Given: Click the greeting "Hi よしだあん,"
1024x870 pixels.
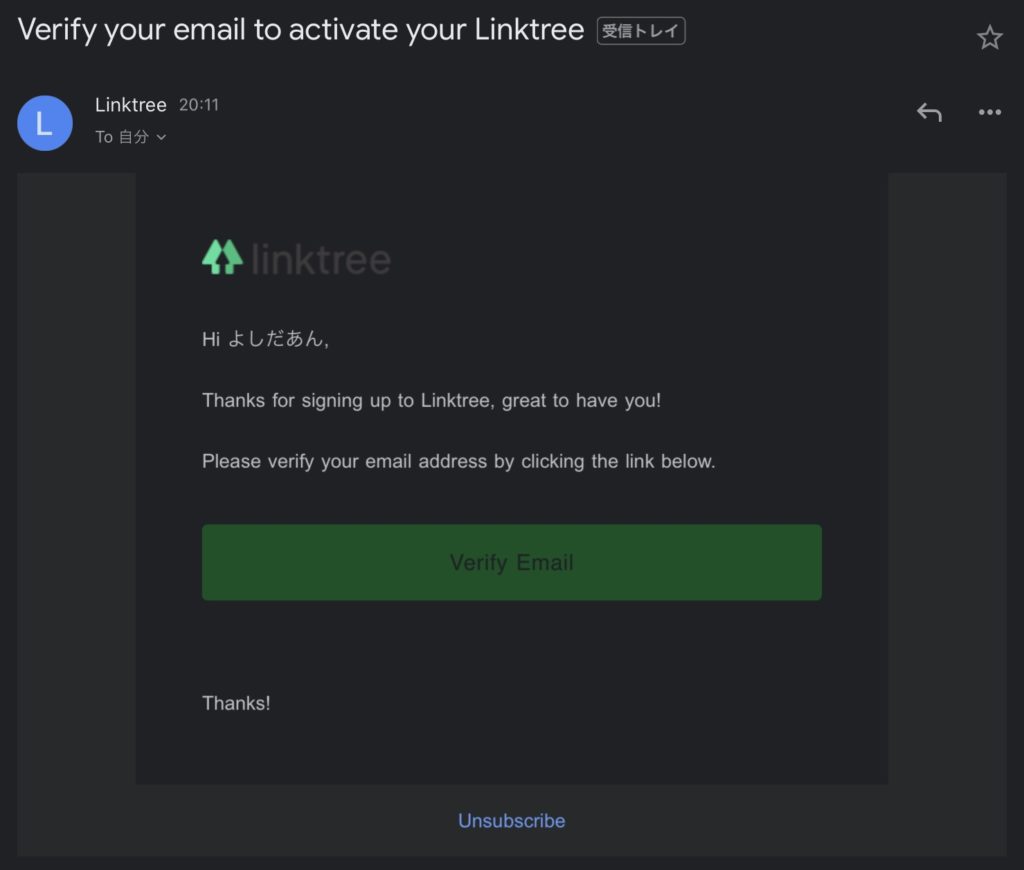Looking at the screenshot, I should pyautogui.click(x=265, y=338).
